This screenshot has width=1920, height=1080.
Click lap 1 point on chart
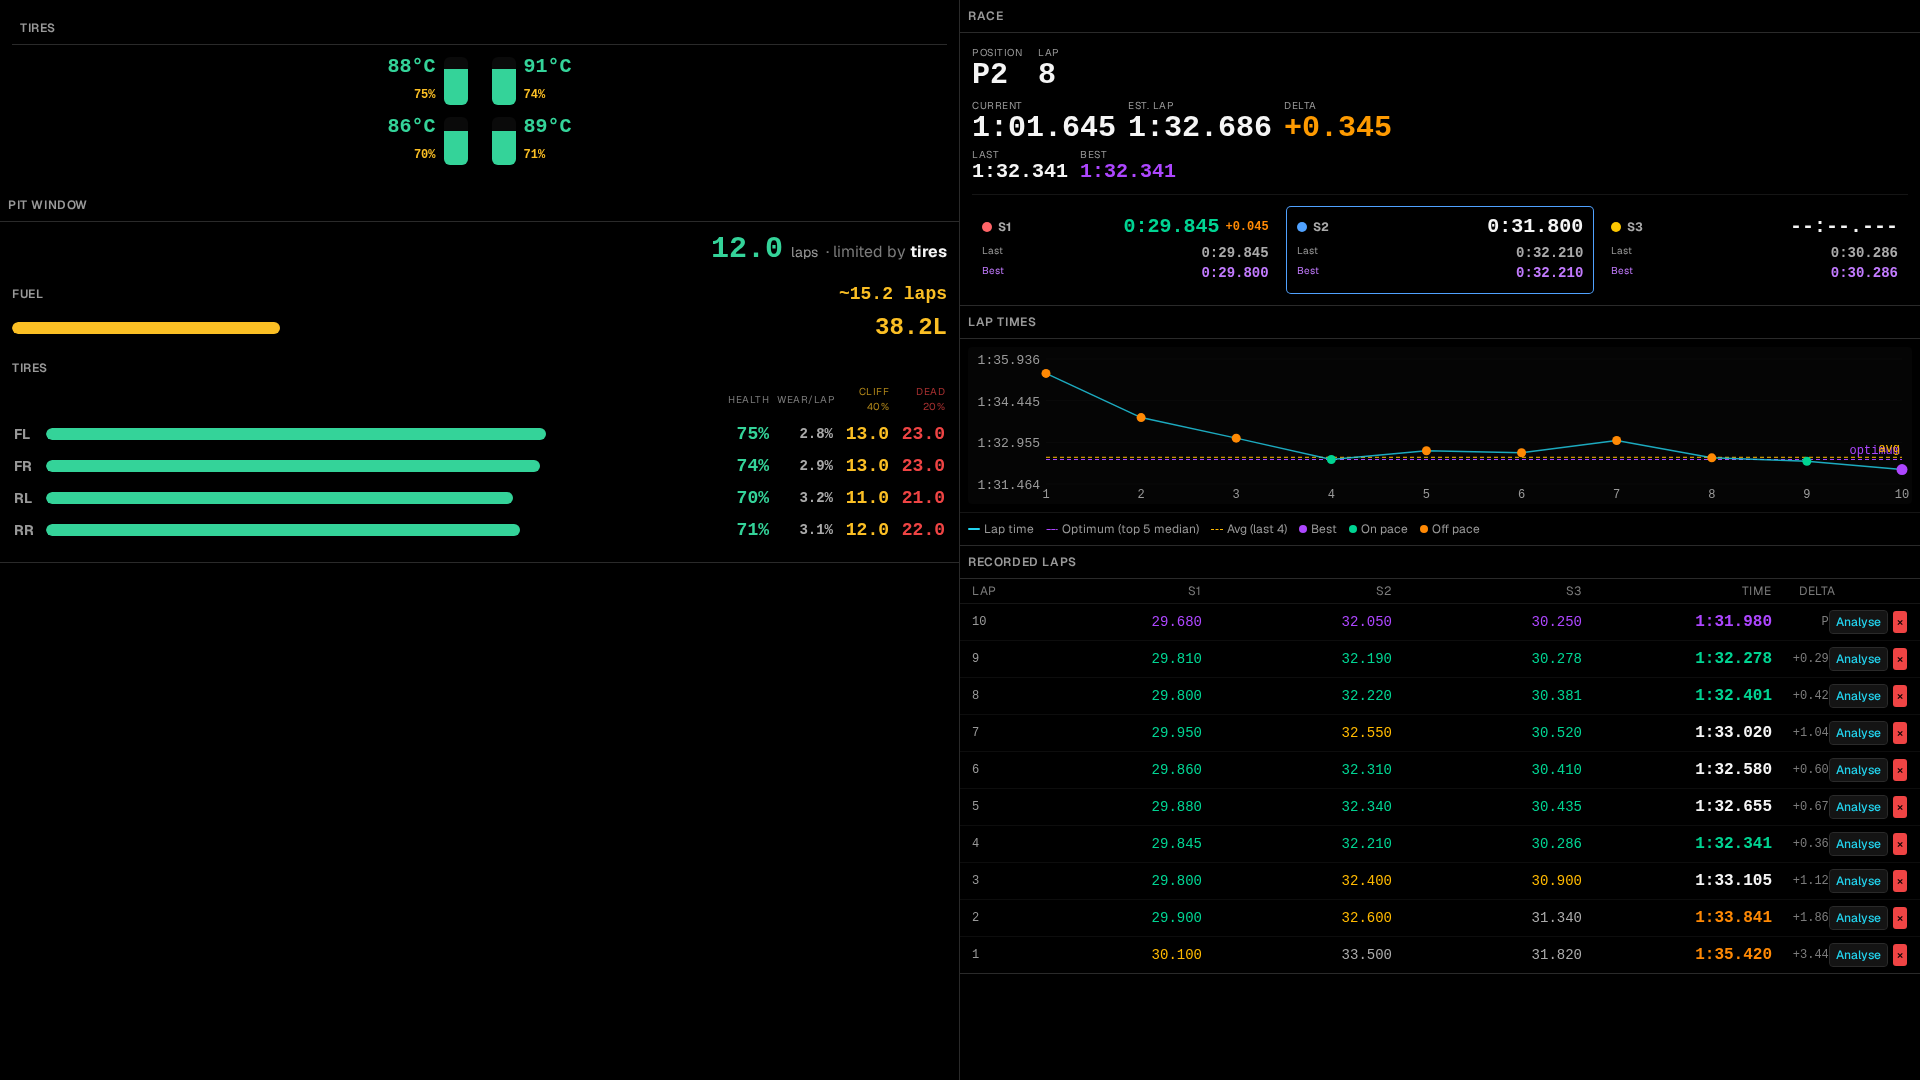1046,374
